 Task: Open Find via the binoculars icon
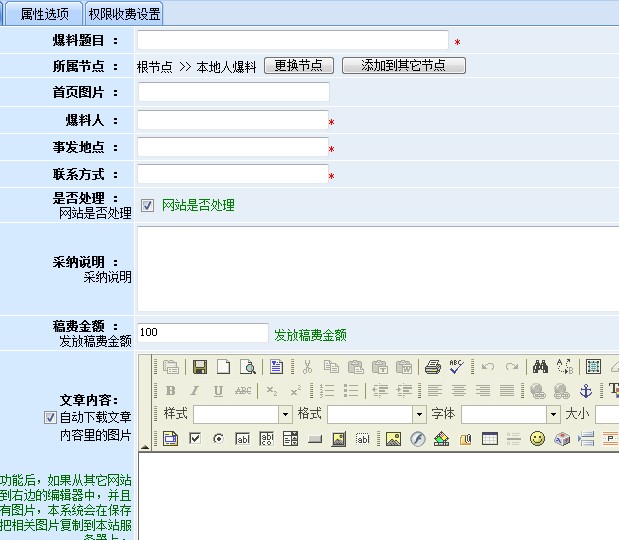click(x=540, y=367)
